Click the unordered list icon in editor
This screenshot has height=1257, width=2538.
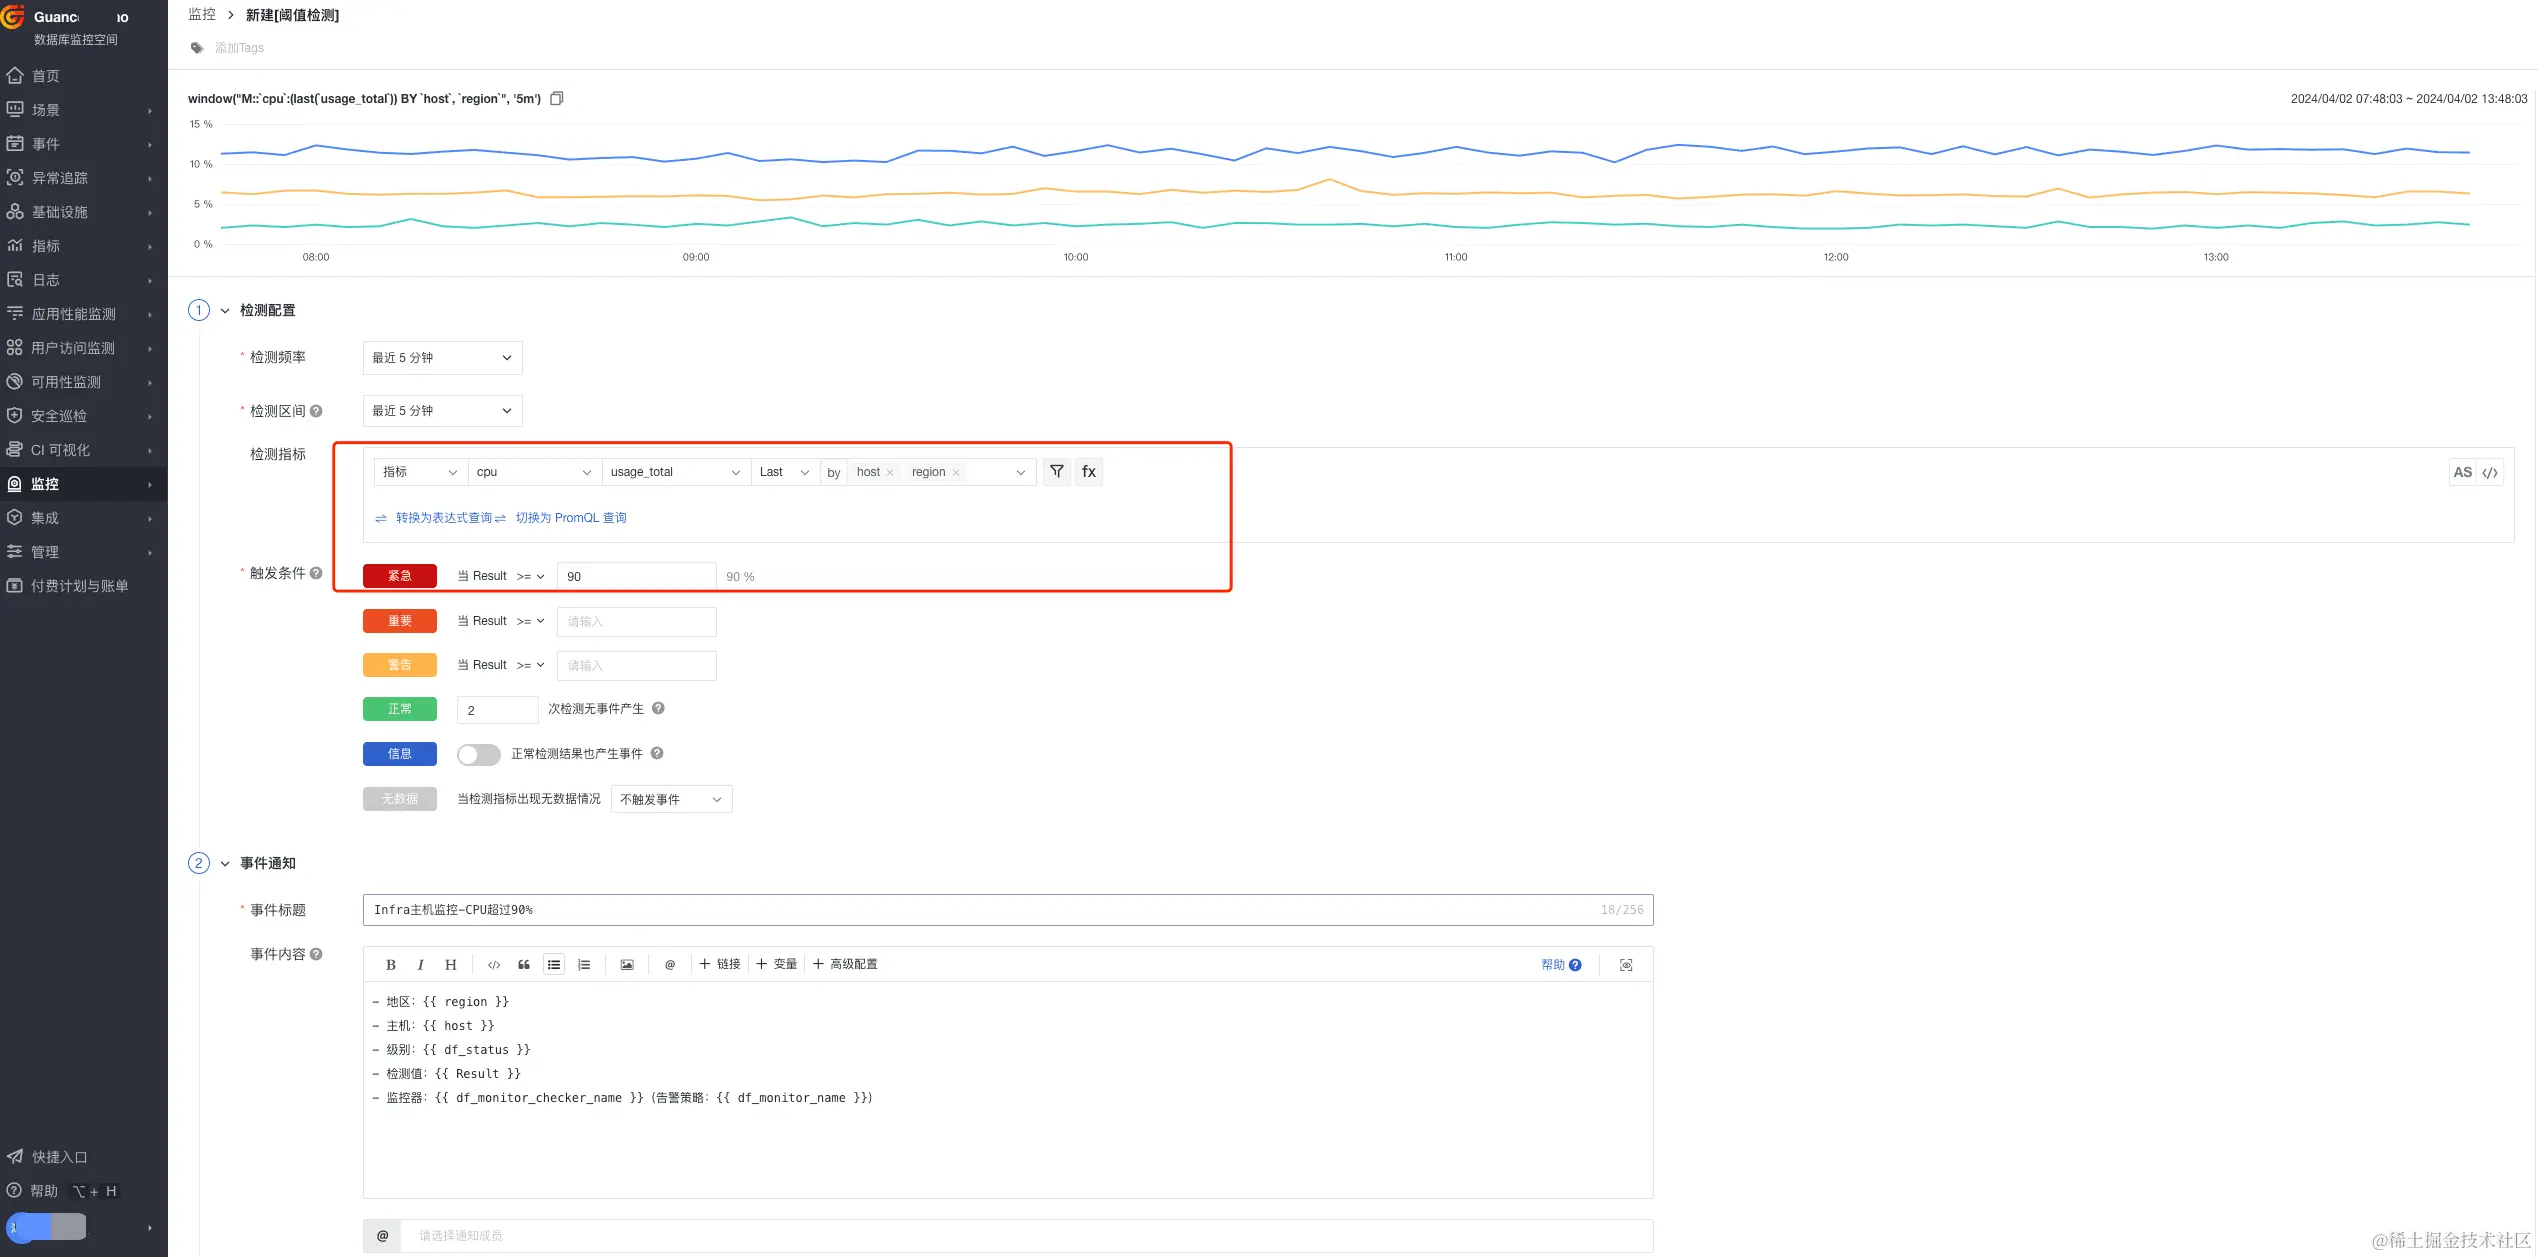tap(554, 965)
